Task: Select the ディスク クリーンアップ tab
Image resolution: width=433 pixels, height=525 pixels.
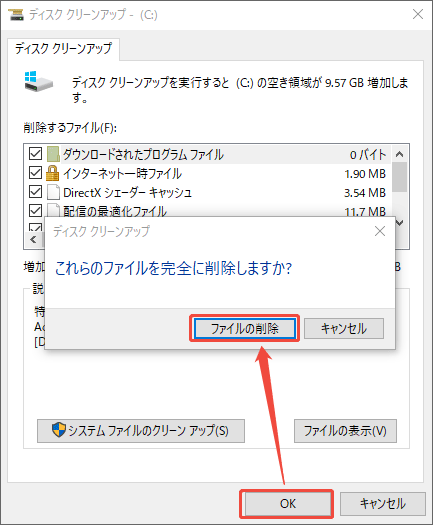Action: [63, 49]
